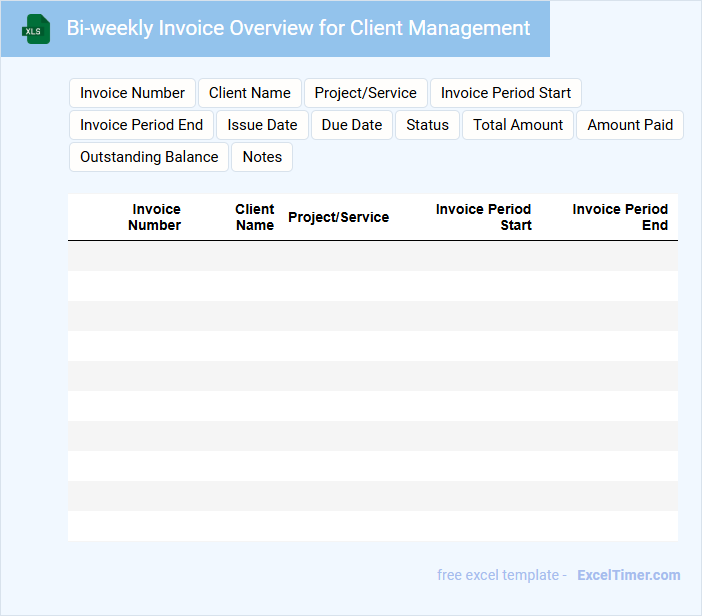Click the Invoice Period Start column header
This screenshot has width=702, height=616.
[x=484, y=217]
